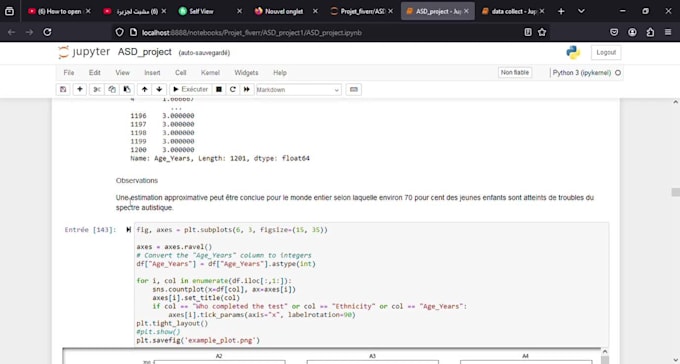Viewport: 680px width, 364px height.
Task: Restart and run all fast-forward icon
Action: tap(247, 89)
